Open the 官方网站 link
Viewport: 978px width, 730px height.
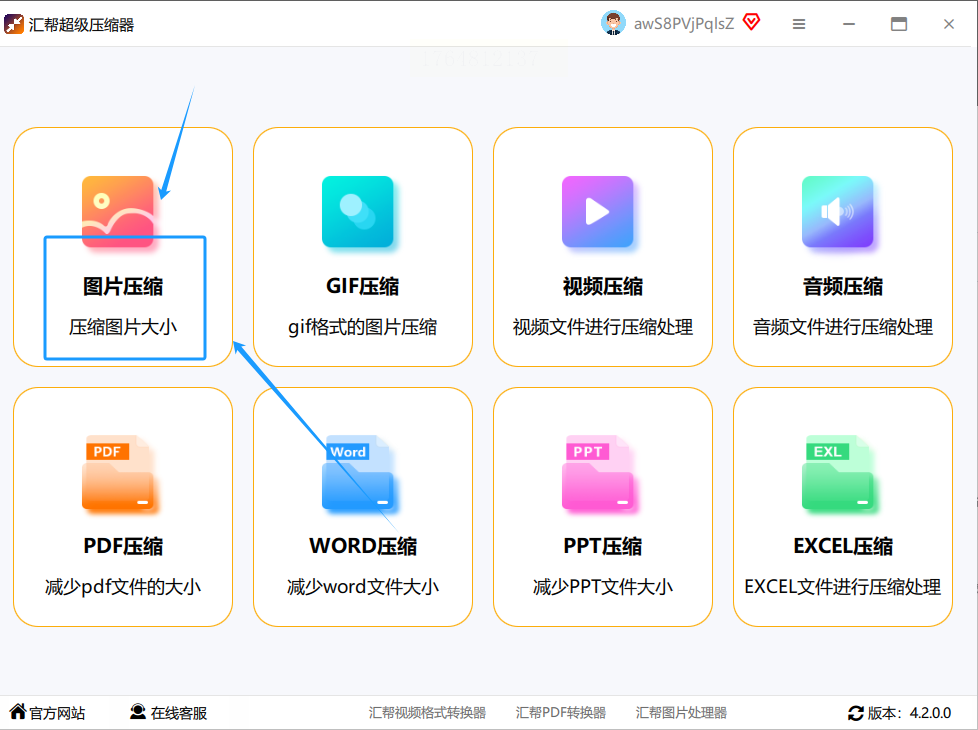pyautogui.click(x=57, y=713)
